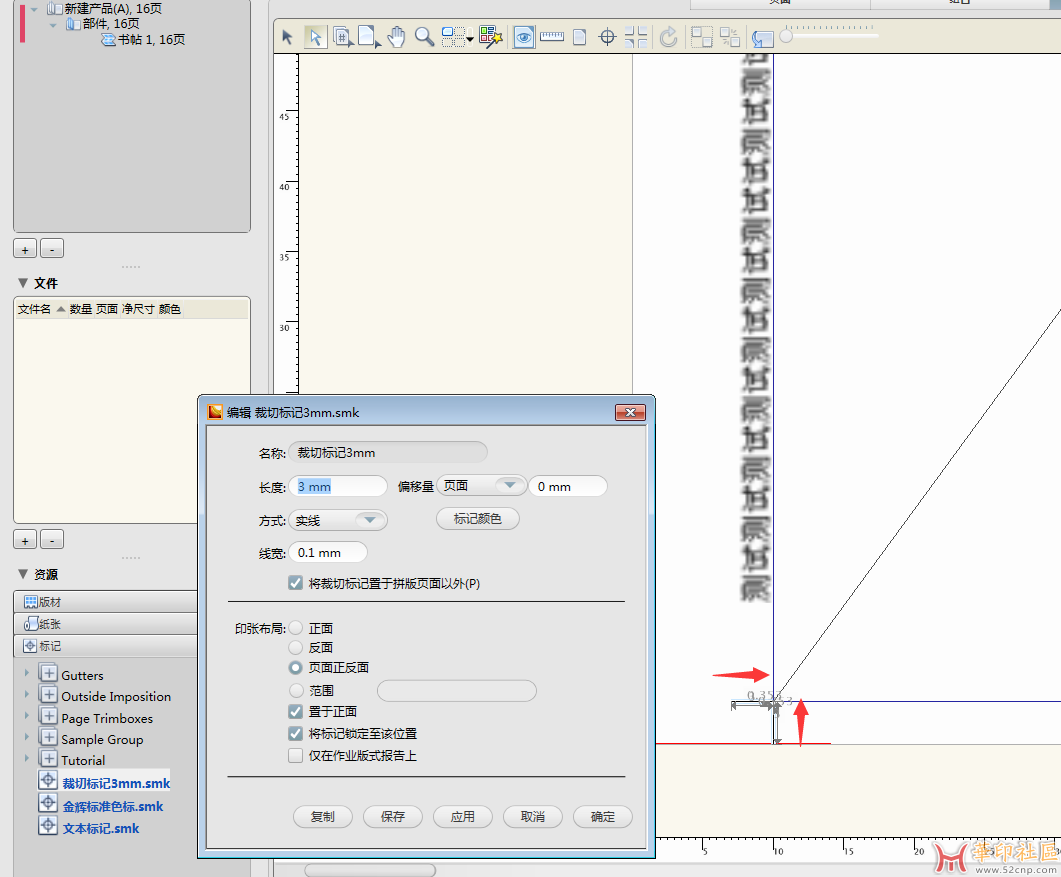Click the 金辉标准色标.smk mark icon

tap(48, 804)
